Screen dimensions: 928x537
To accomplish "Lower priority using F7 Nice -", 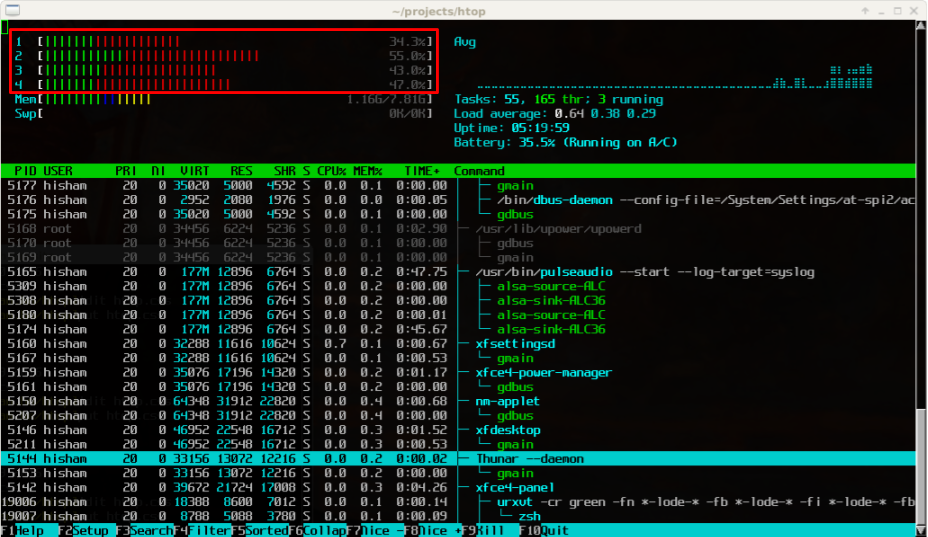I will [376, 530].
